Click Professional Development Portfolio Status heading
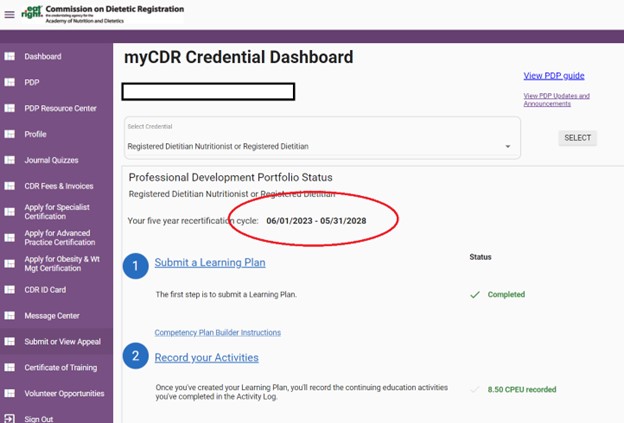 click(x=230, y=177)
